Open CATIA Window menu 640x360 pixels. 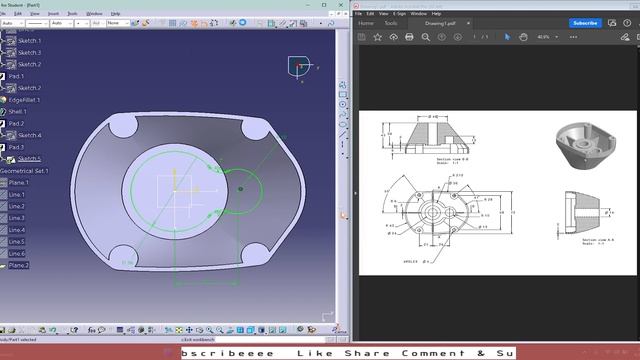coord(94,14)
